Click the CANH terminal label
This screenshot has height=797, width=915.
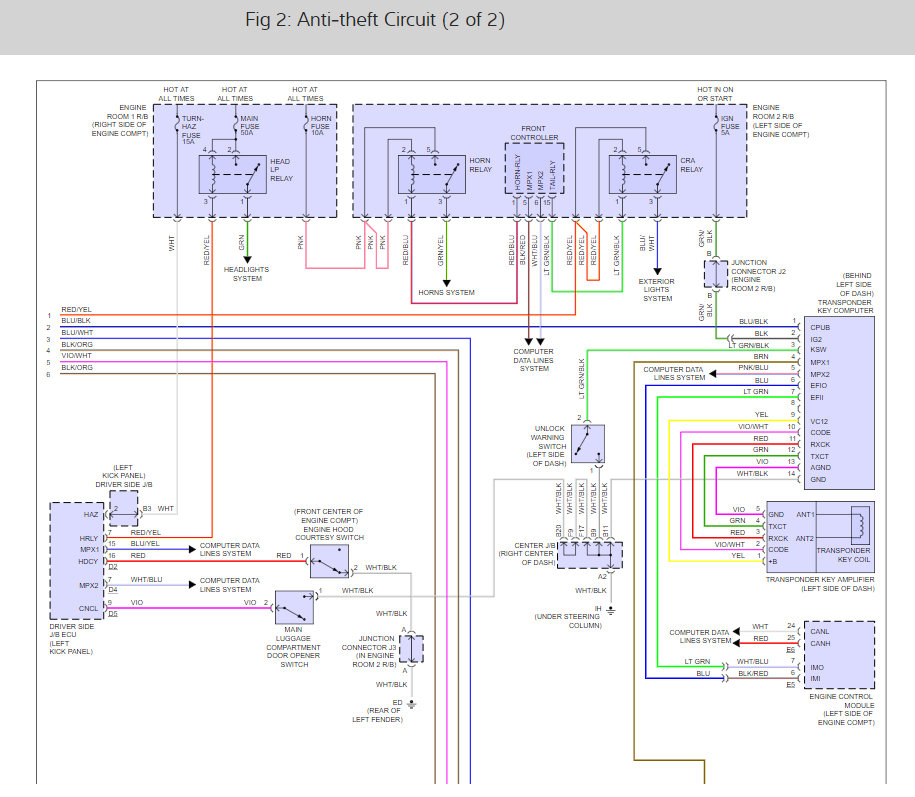pyautogui.click(x=820, y=644)
